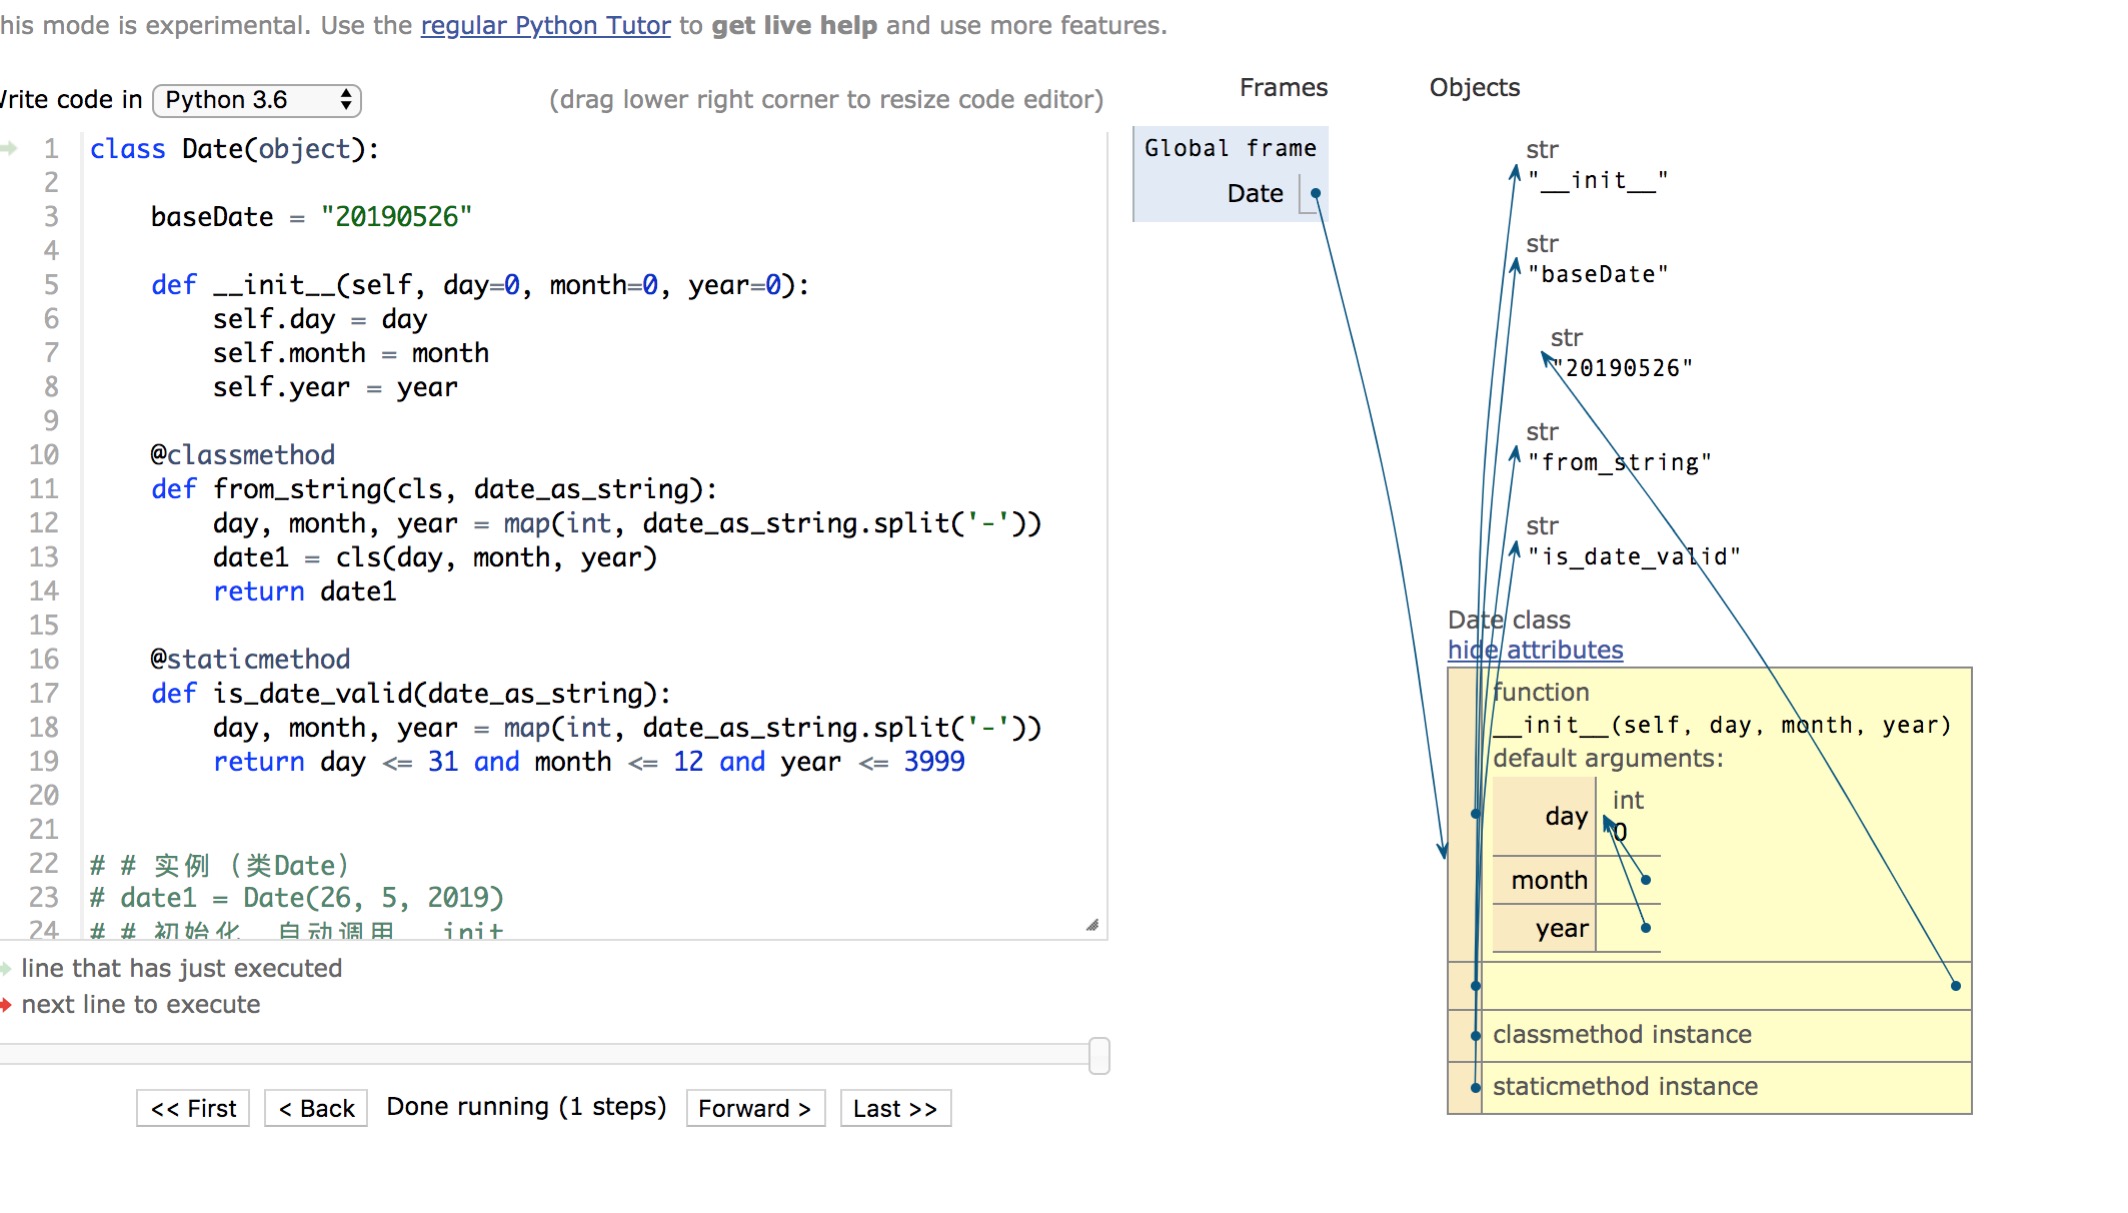Open the Python 3.6 language dropdown
Image resolution: width=2128 pixels, height=1213 pixels.
[x=256, y=100]
